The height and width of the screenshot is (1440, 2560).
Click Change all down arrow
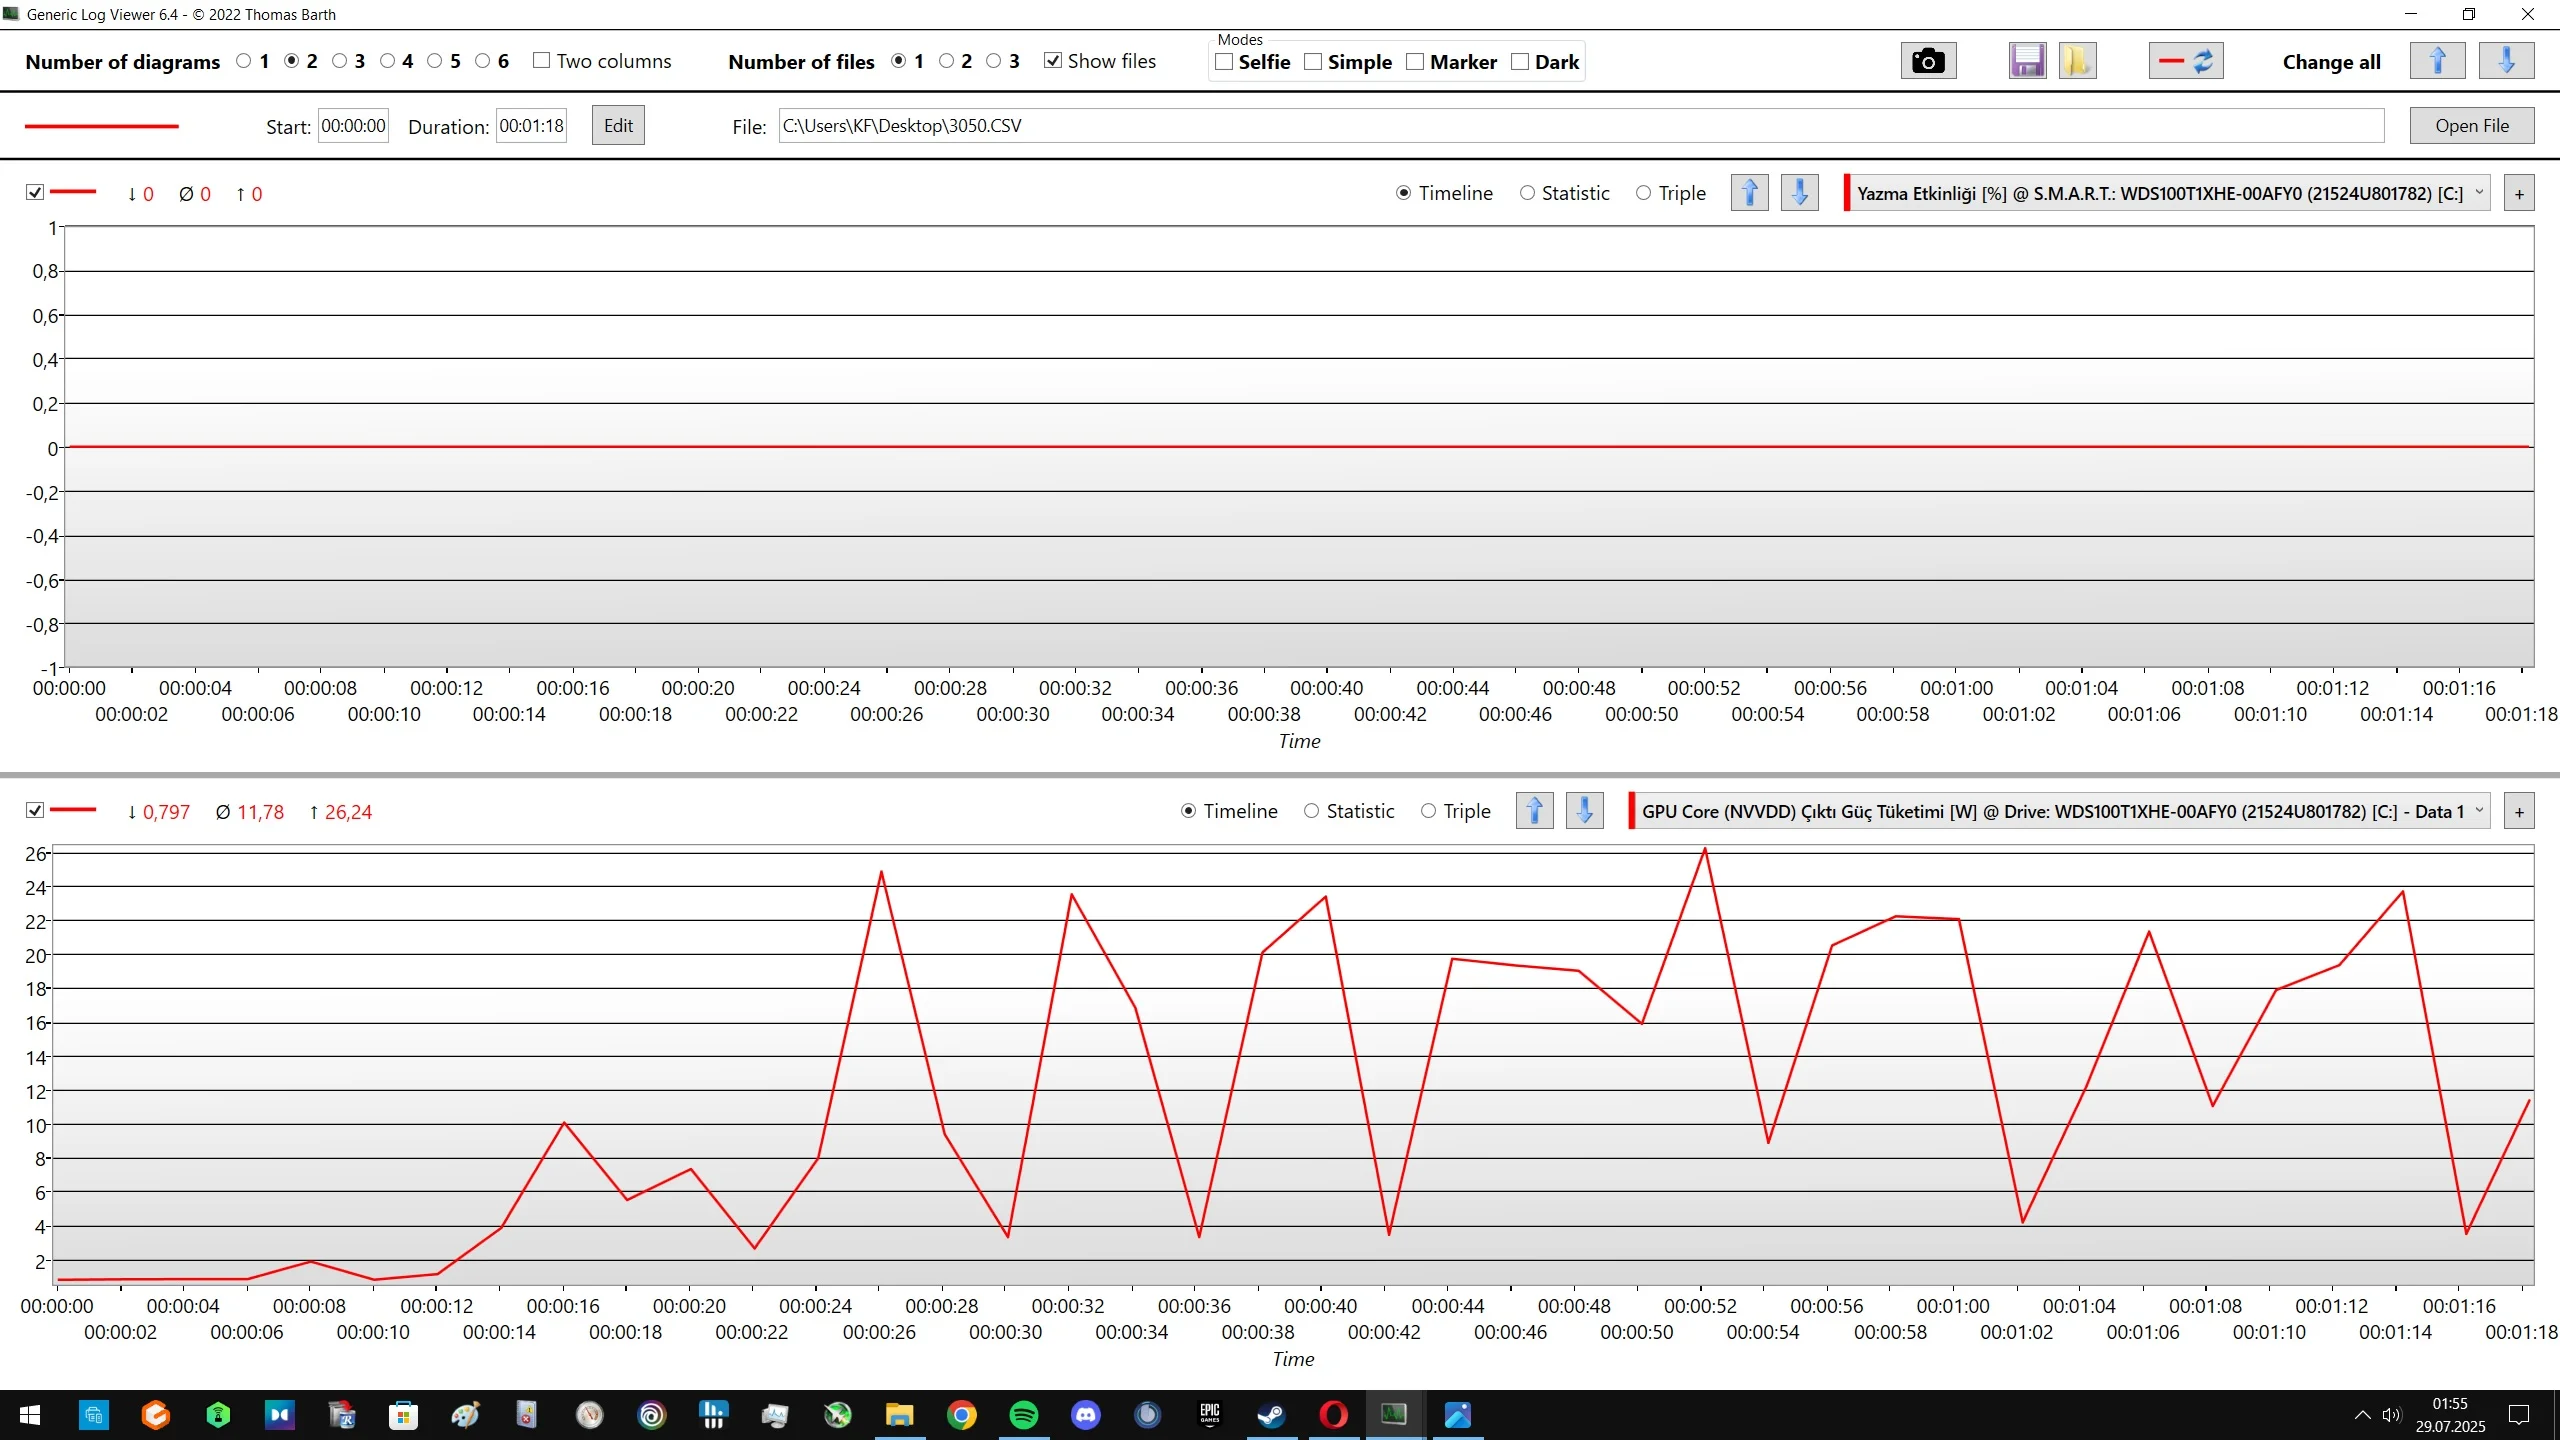(2506, 62)
